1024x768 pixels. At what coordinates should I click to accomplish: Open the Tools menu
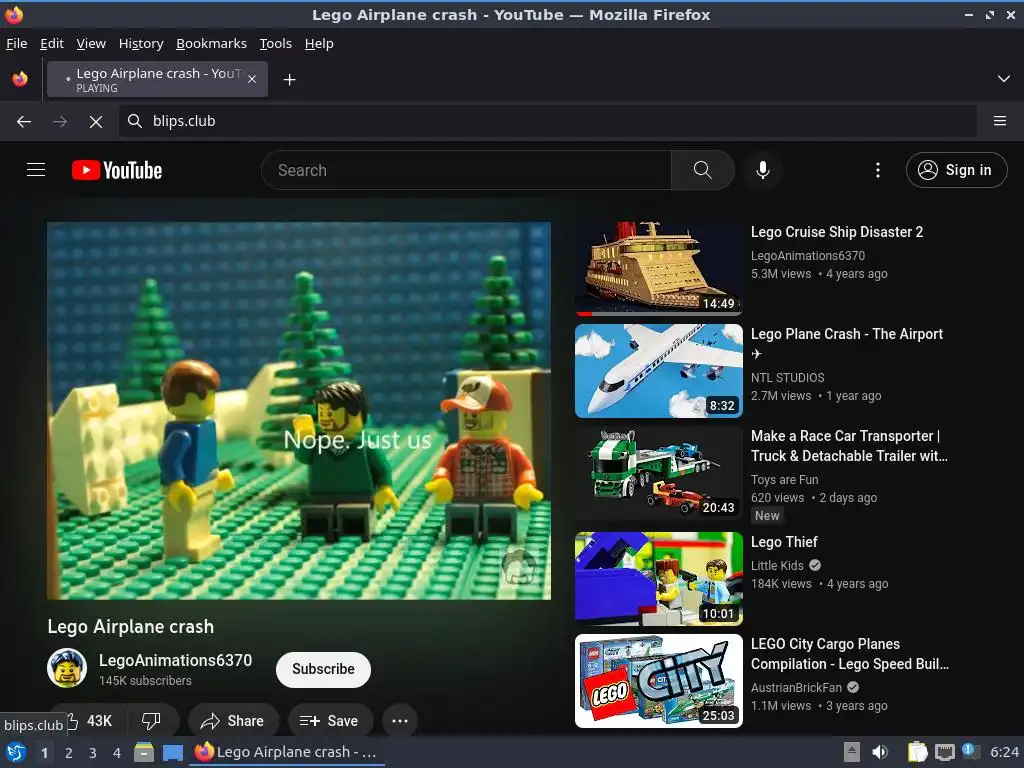(276, 44)
